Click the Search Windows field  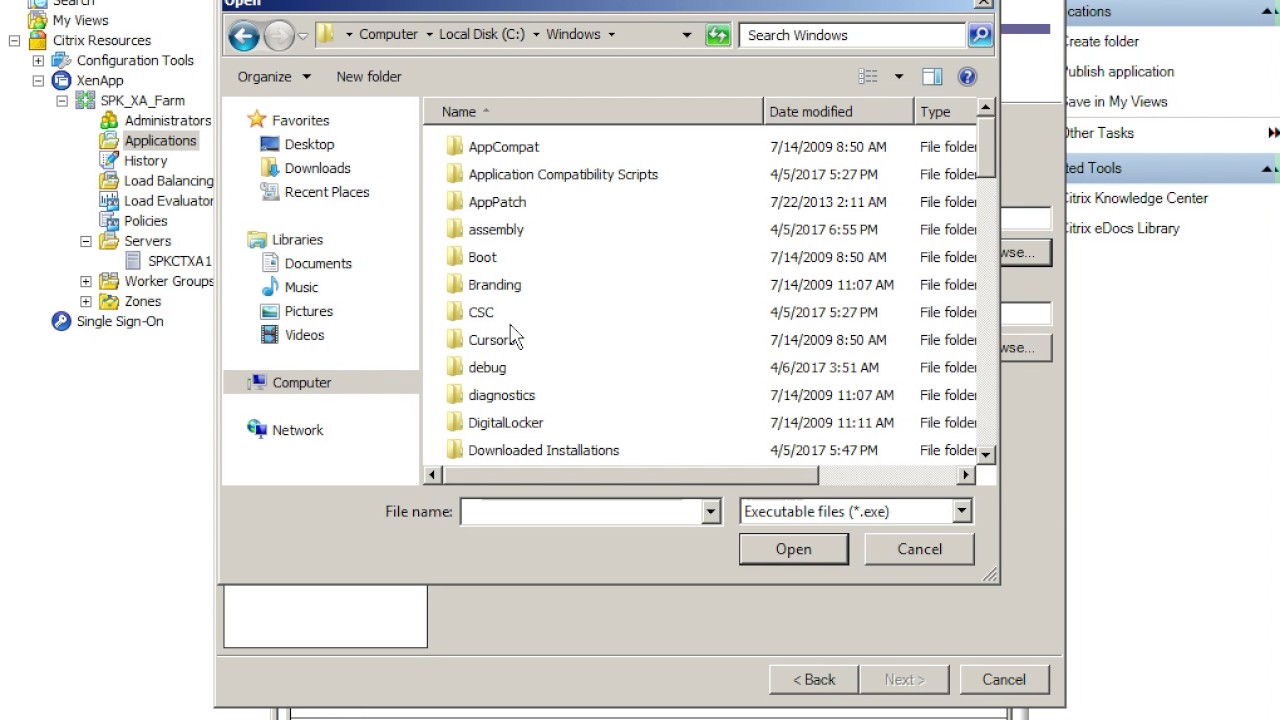click(x=854, y=35)
